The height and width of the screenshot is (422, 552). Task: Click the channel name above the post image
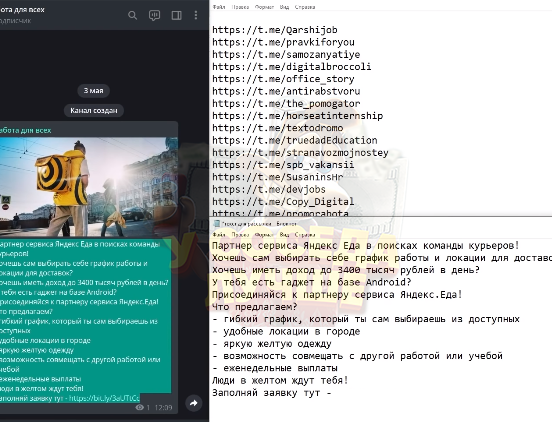click(x=25, y=130)
